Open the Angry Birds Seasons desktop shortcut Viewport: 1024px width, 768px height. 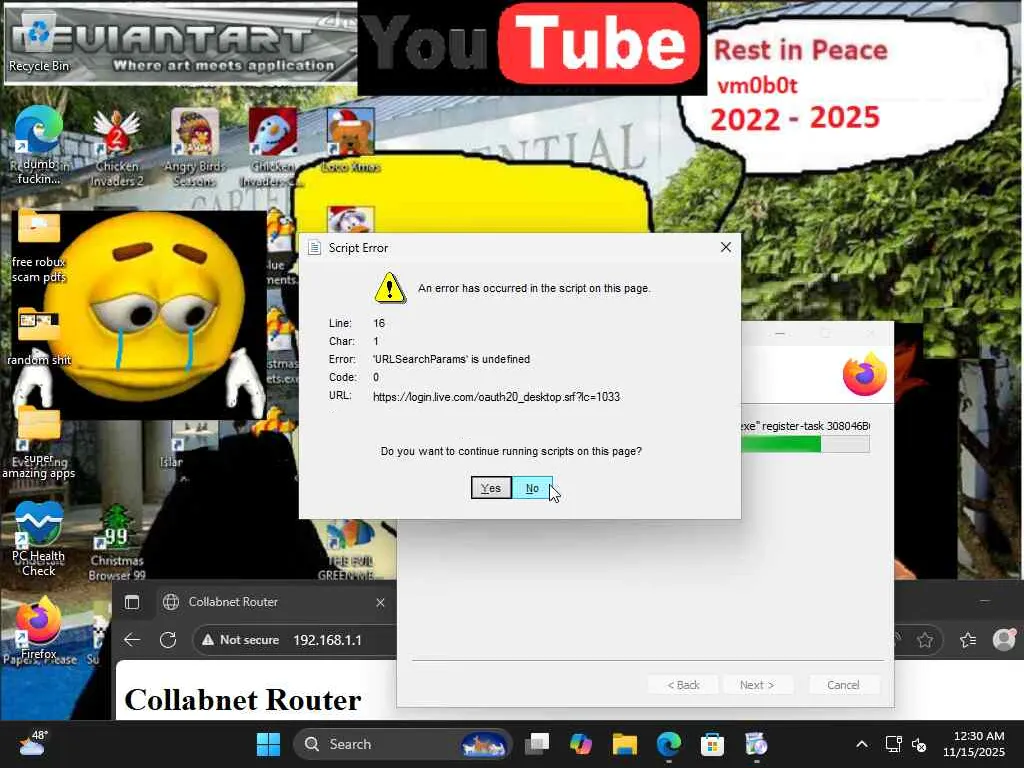[x=195, y=148]
